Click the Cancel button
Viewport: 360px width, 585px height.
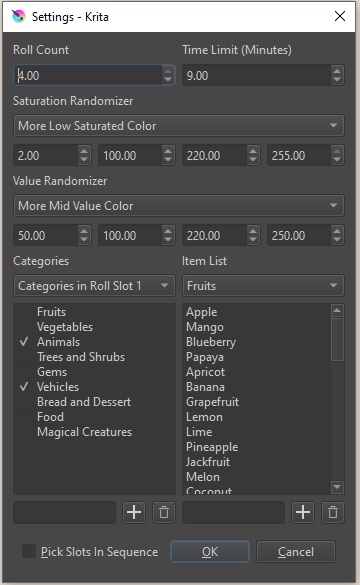coord(296,551)
